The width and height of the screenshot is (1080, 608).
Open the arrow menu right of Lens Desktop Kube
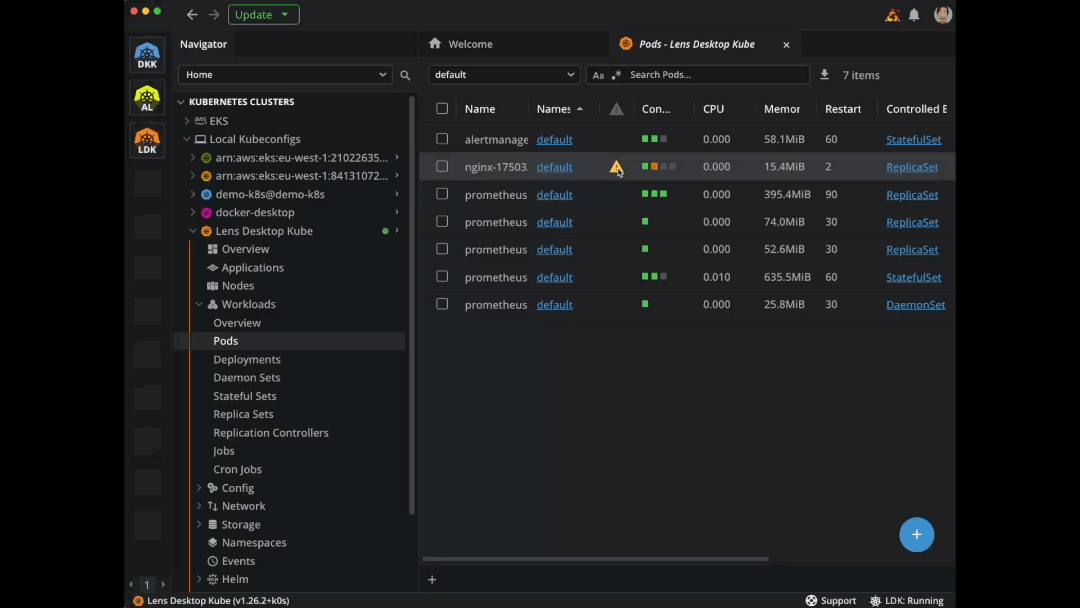pos(397,231)
